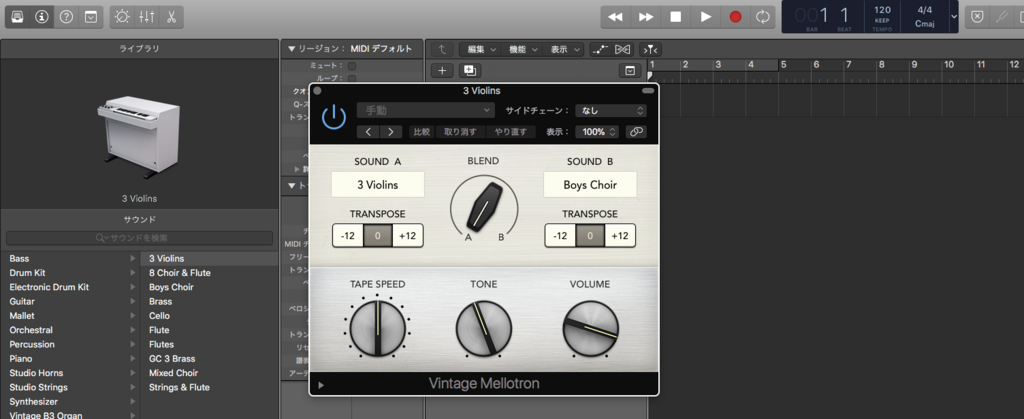Click the Tone knob
The height and width of the screenshot is (419, 1024).
(x=484, y=328)
